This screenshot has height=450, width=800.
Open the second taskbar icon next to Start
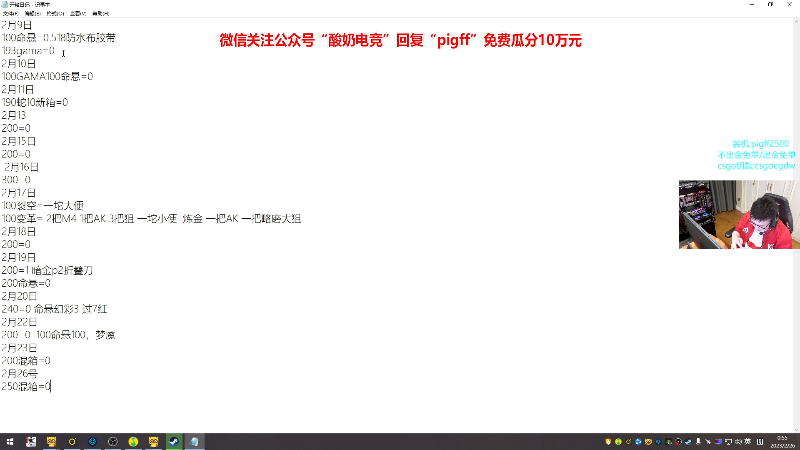[31, 442]
